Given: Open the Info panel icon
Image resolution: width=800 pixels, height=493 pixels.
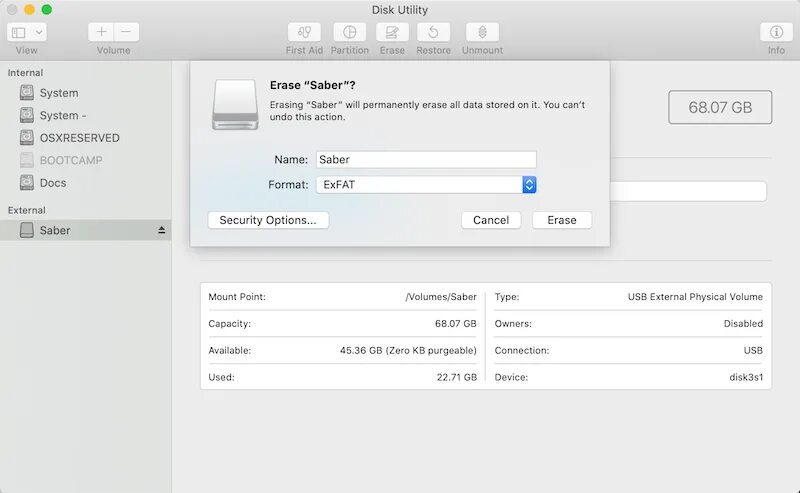Looking at the screenshot, I should pos(776,32).
